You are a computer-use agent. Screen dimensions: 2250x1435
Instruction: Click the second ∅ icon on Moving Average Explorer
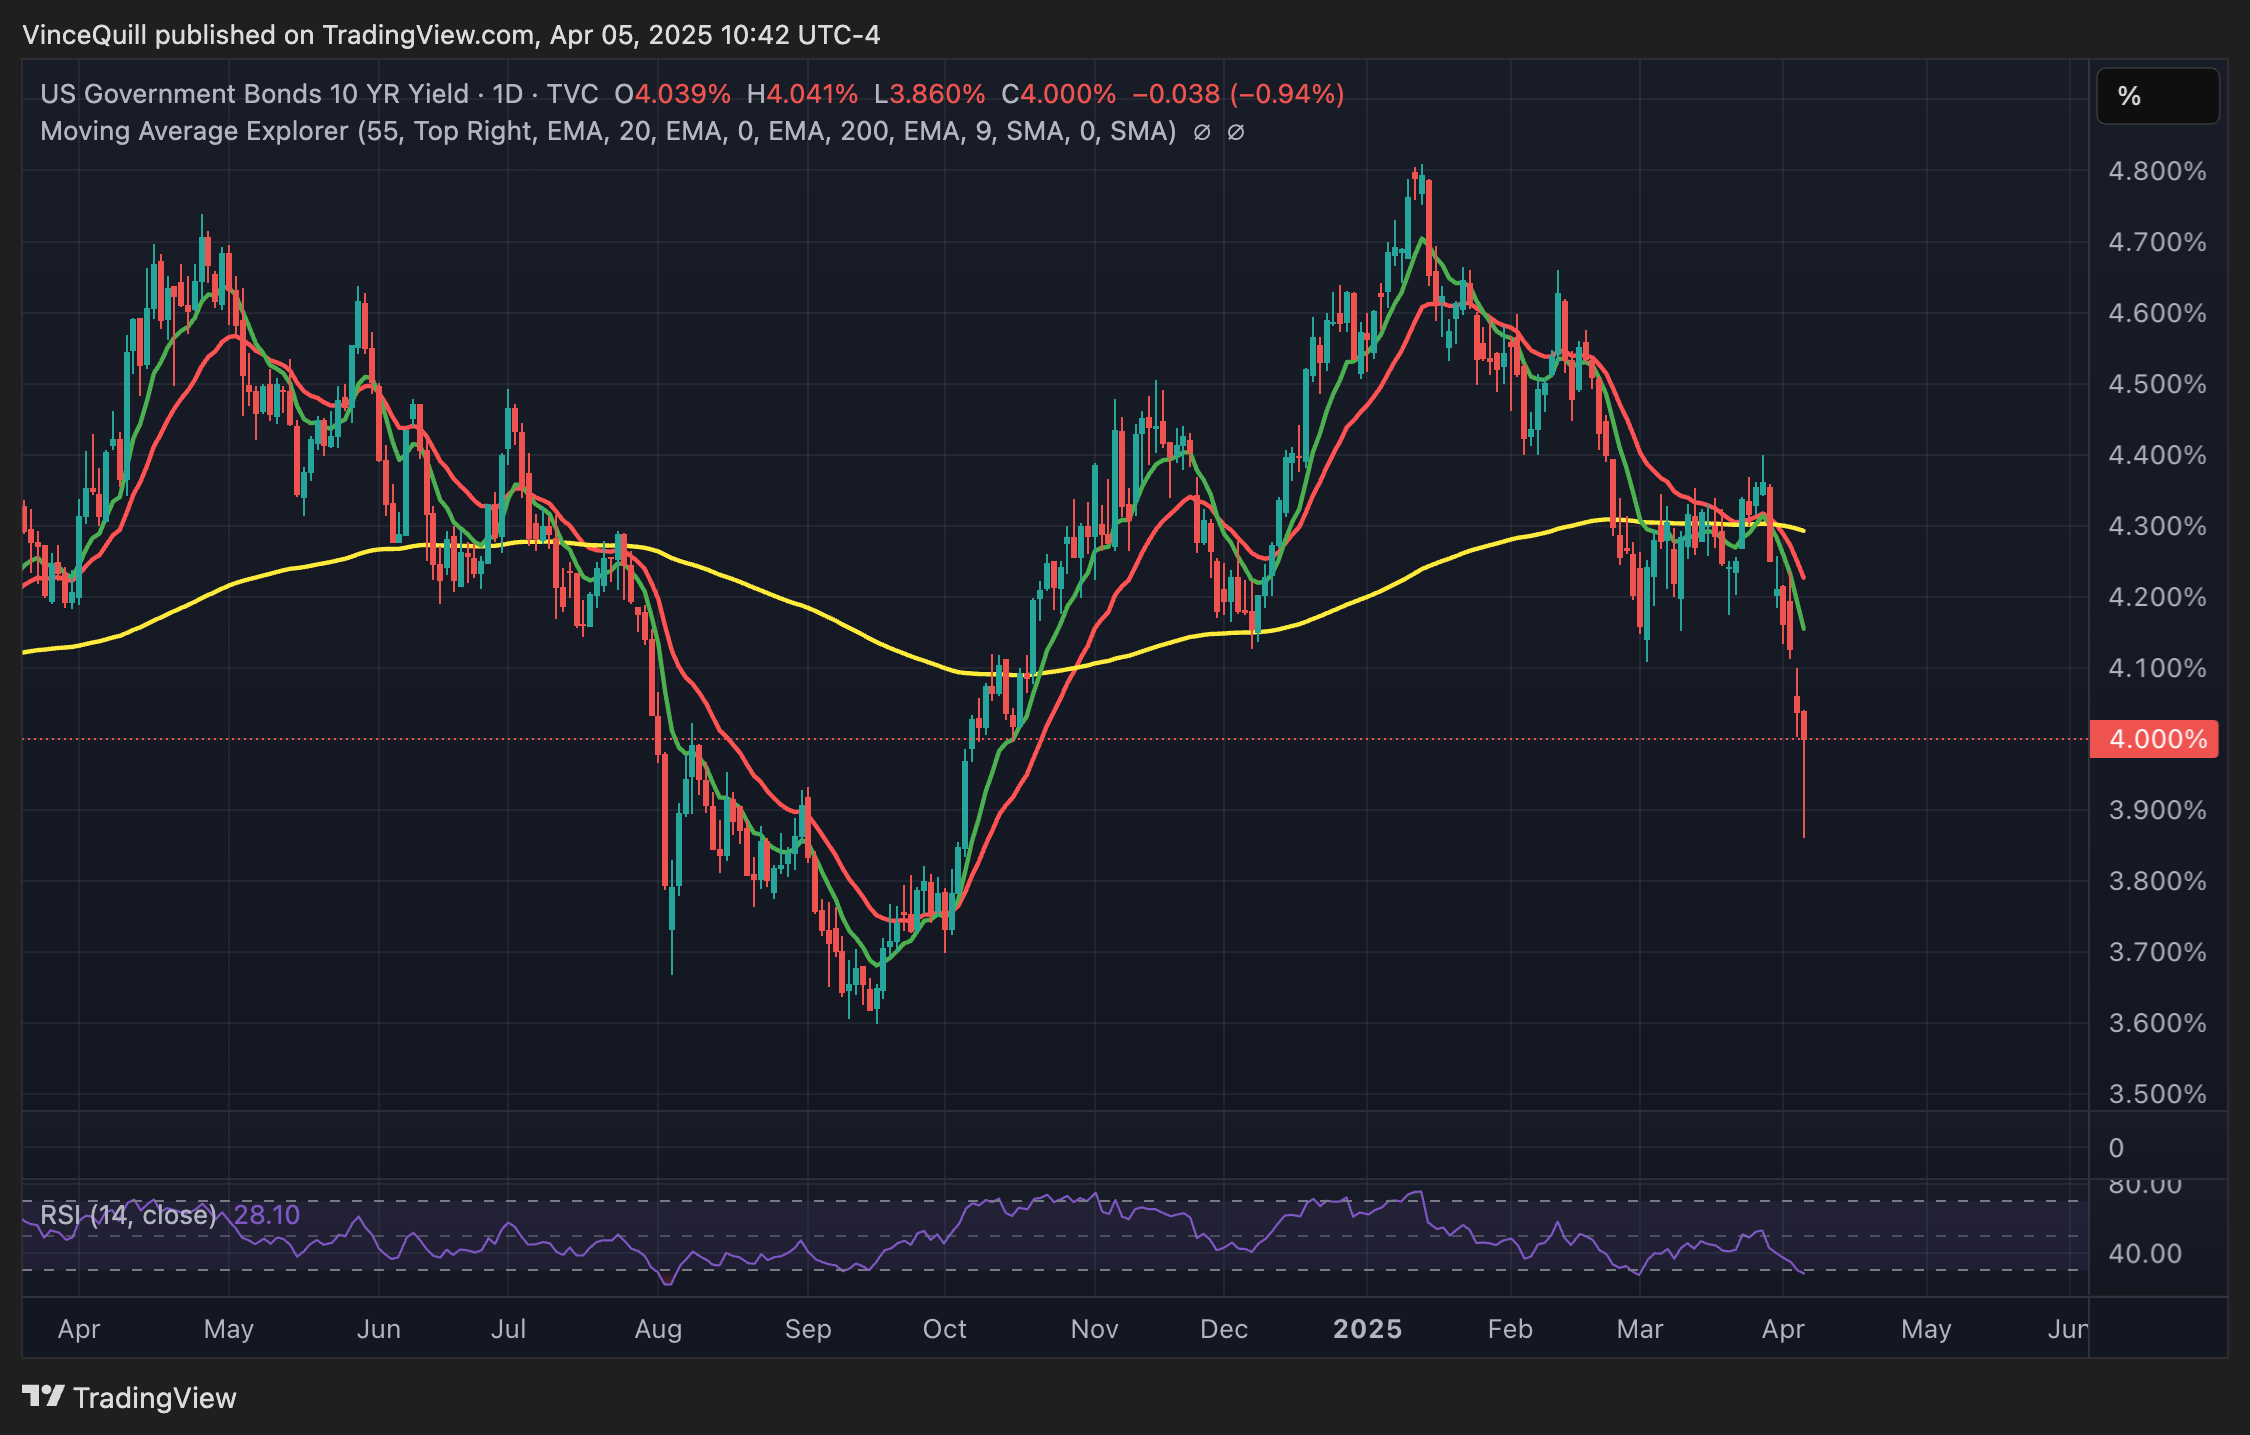pyautogui.click(x=1236, y=131)
